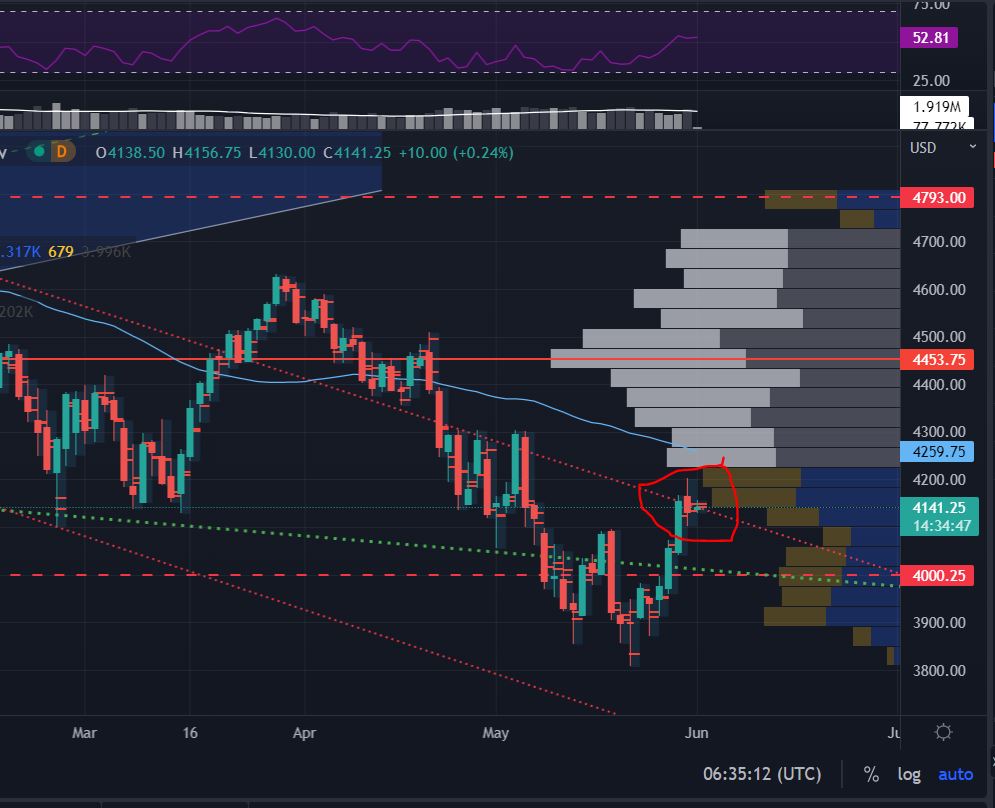
Task: Click the RSI value label 52.81
Action: coord(930,37)
